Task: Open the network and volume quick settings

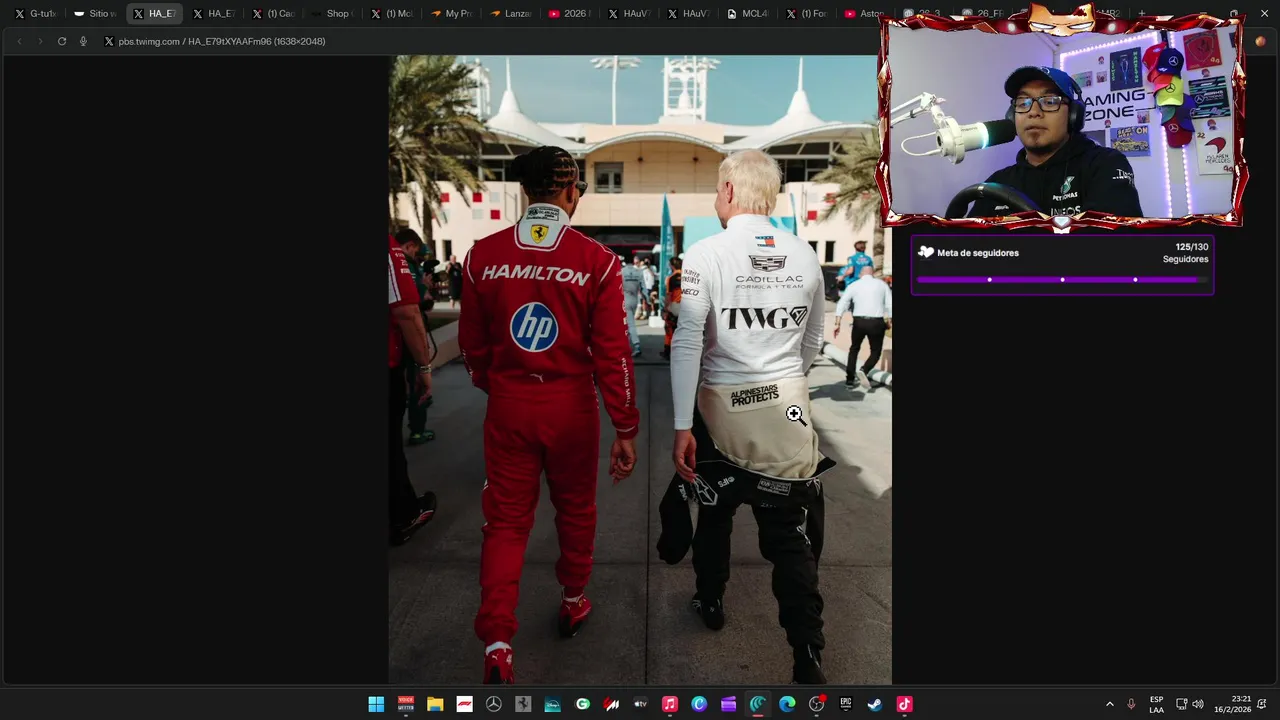Action: tap(1189, 704)
